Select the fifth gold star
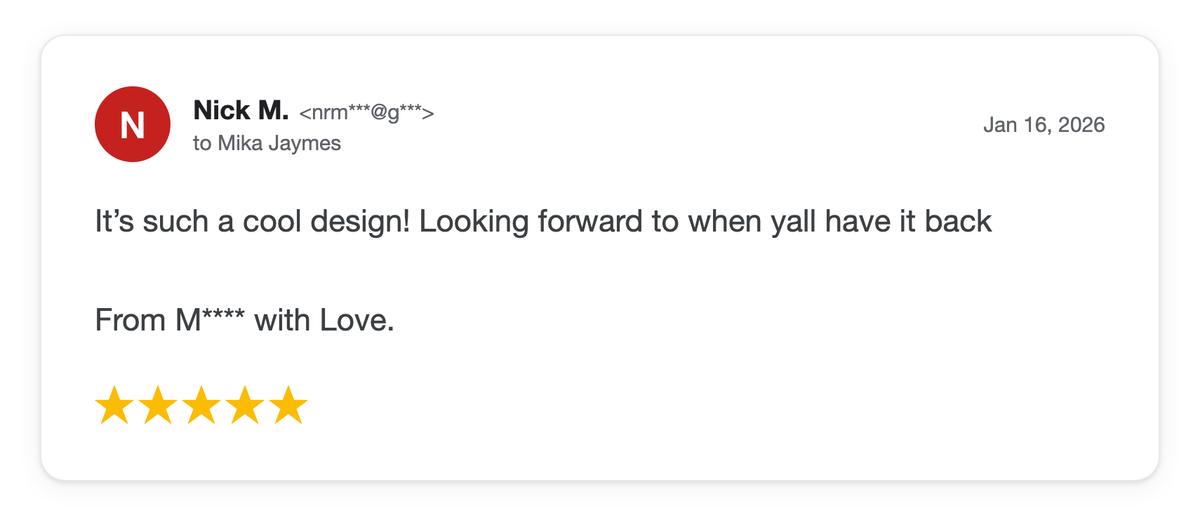The image size is (1200, 527). pyautogui.click(x=288, y=406)
